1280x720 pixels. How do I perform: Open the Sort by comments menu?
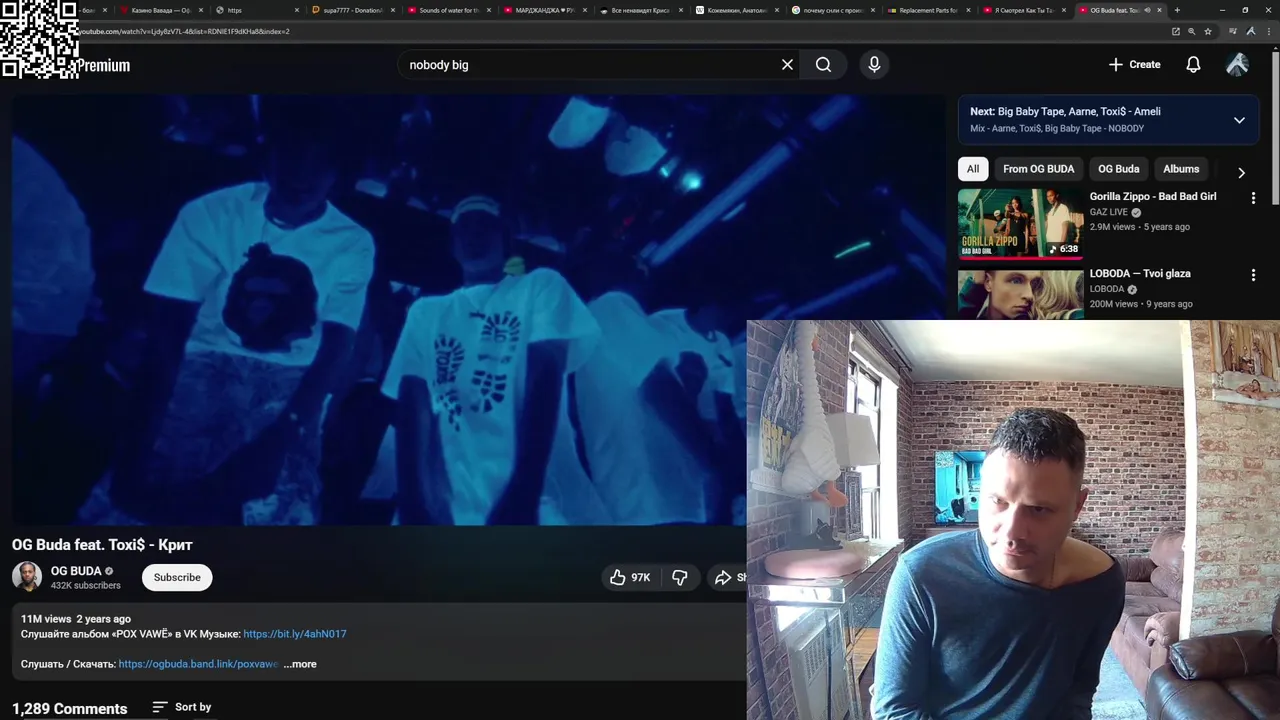pos(182,707)
